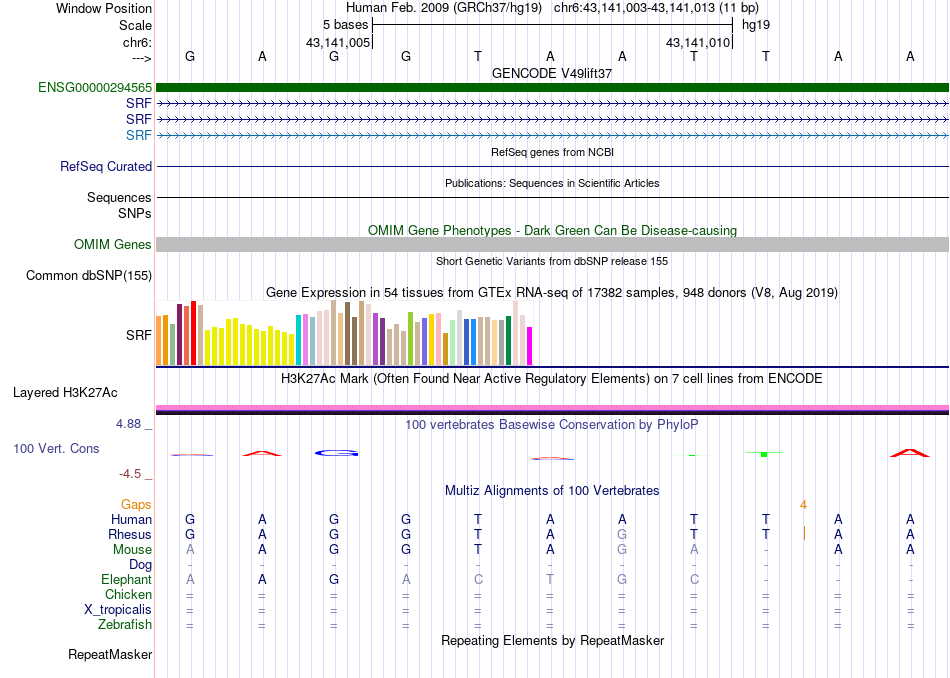
Task: Click the Common dbSNP(155) track label
Action: coord(89,275)
